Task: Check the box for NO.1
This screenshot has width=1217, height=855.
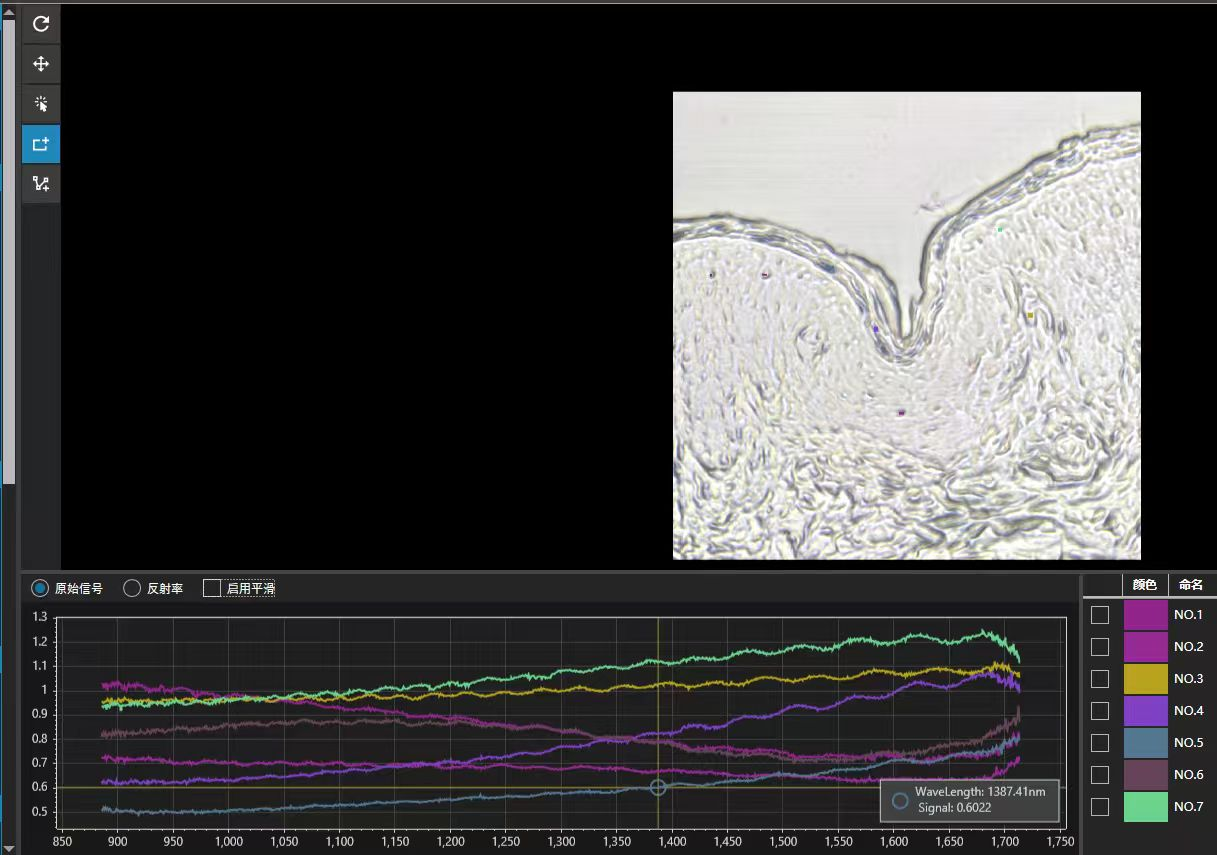Action: coord(1100,615)
